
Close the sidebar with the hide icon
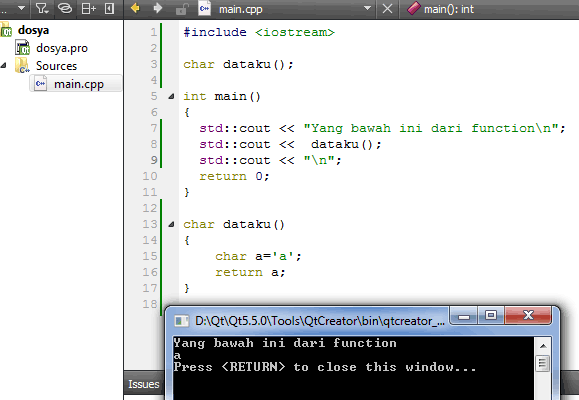(109, 8)
